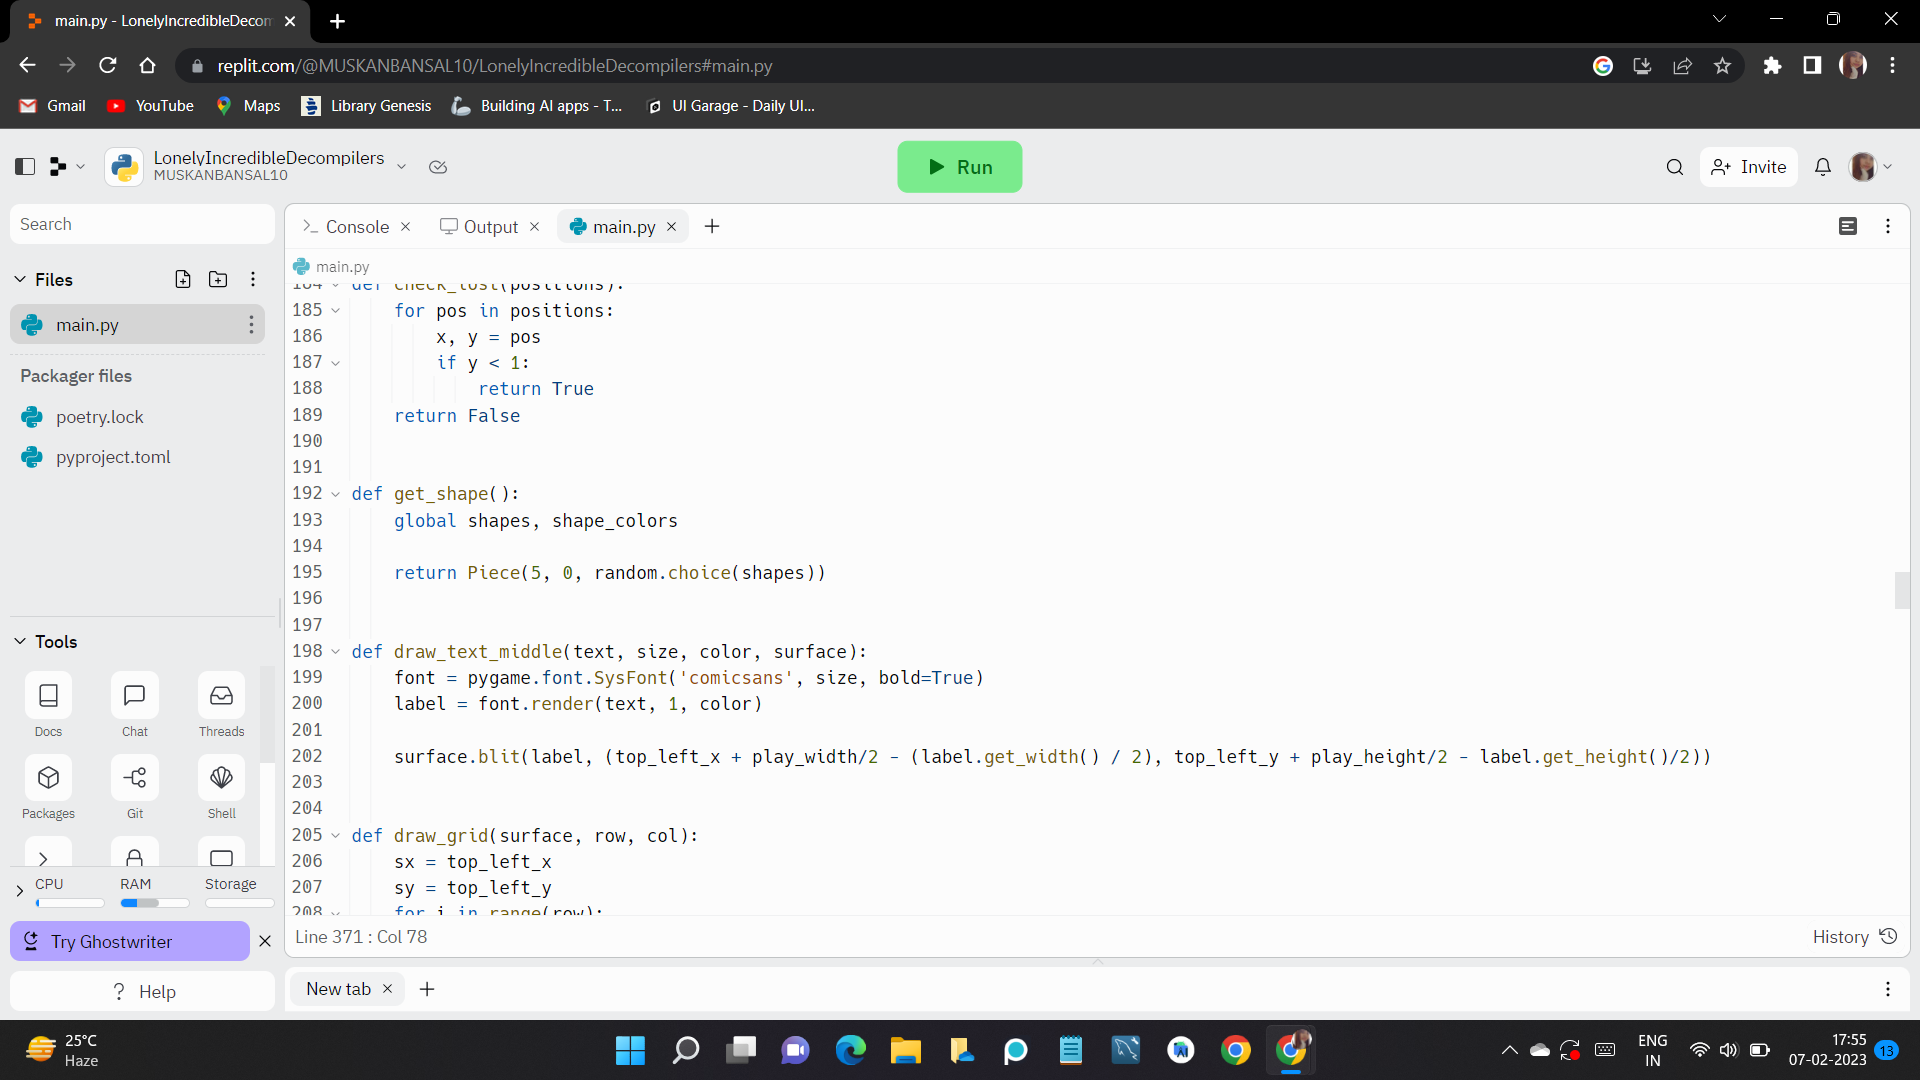This screenshot has width=1920, height=1080.
Task: Open the History clock icon
Action: pos(1888,936)
